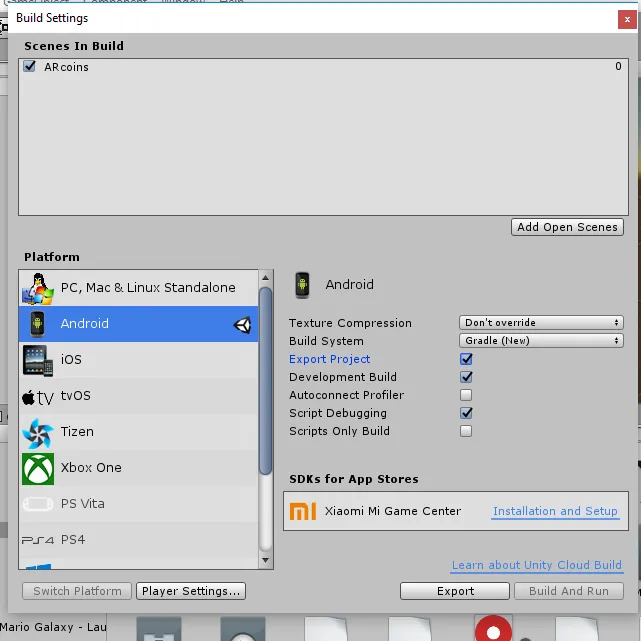
Task: Click the platform list scrollbar thumb
Action: pos(265,381)
